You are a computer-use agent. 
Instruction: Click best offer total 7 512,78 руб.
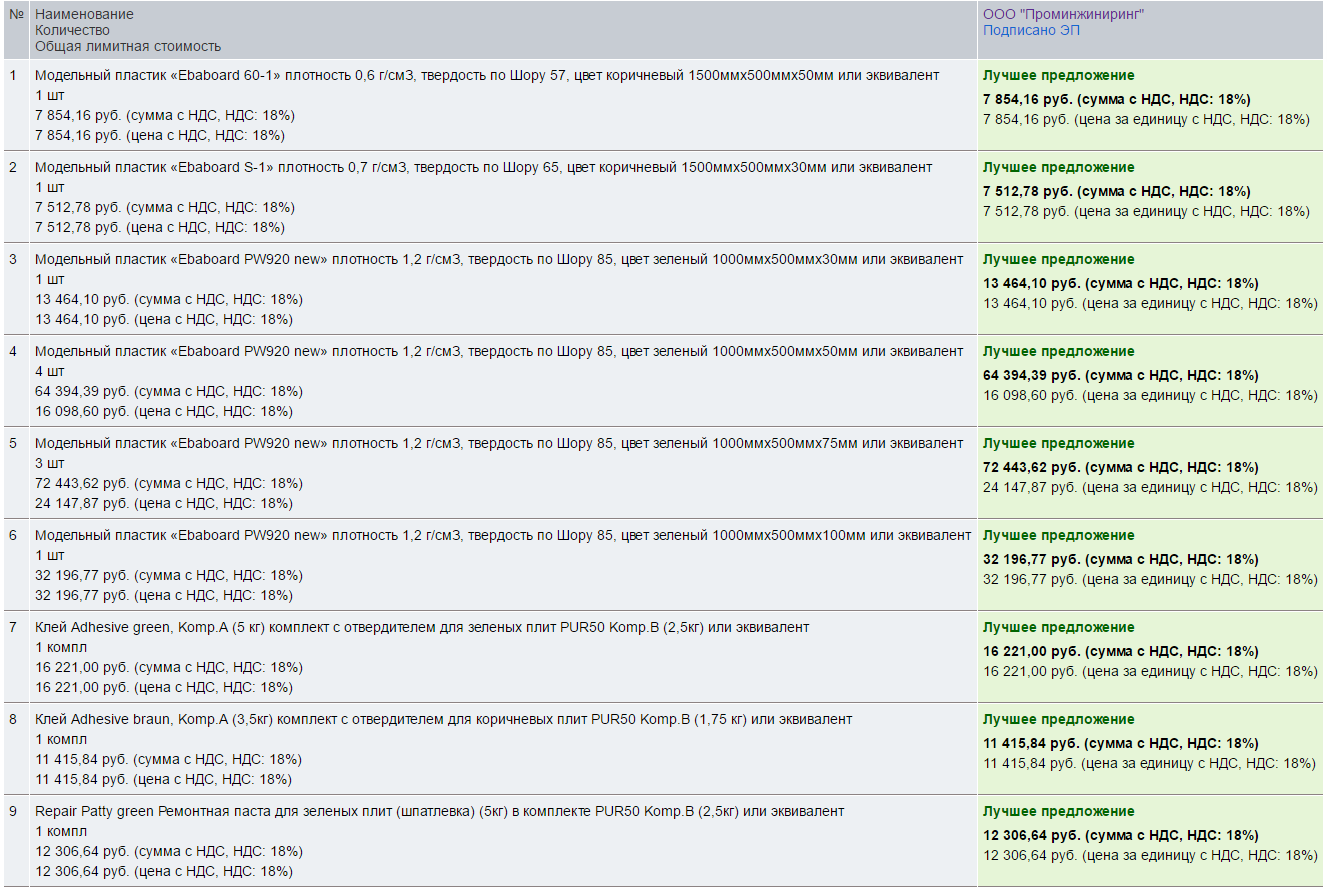click(1116, 191)
